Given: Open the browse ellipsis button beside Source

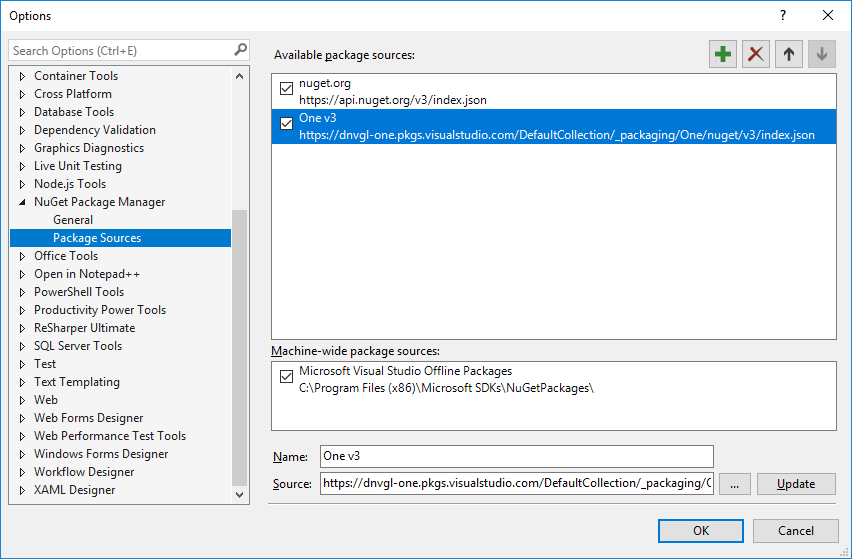Looking at the screenshot, I should pyautogui.click(x=734, y=484).
